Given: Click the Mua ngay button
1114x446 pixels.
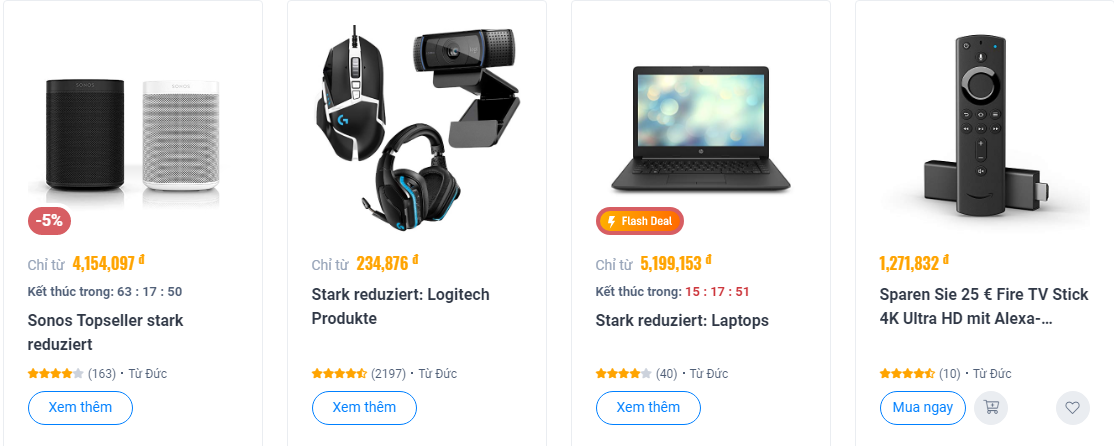Looking at the screenshot, I should point(922,408).
